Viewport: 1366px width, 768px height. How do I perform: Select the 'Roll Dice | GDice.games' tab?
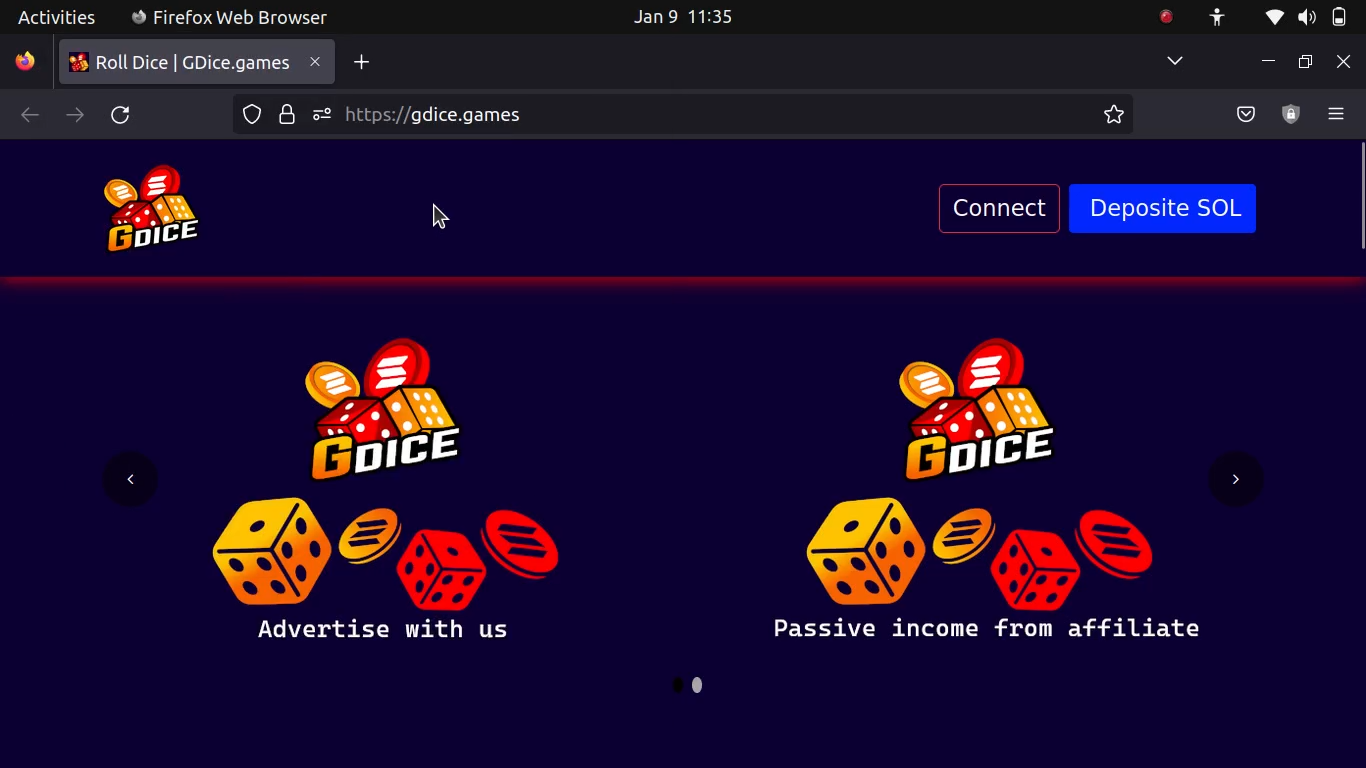(x=197, y=62)
